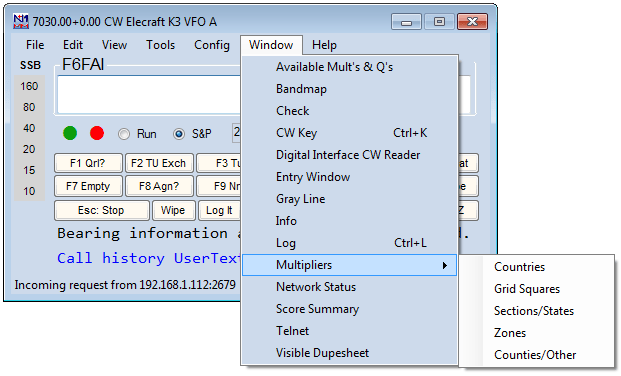Open the View menu
This screenshot has height=376, width=621.
(x=114, y=45)
